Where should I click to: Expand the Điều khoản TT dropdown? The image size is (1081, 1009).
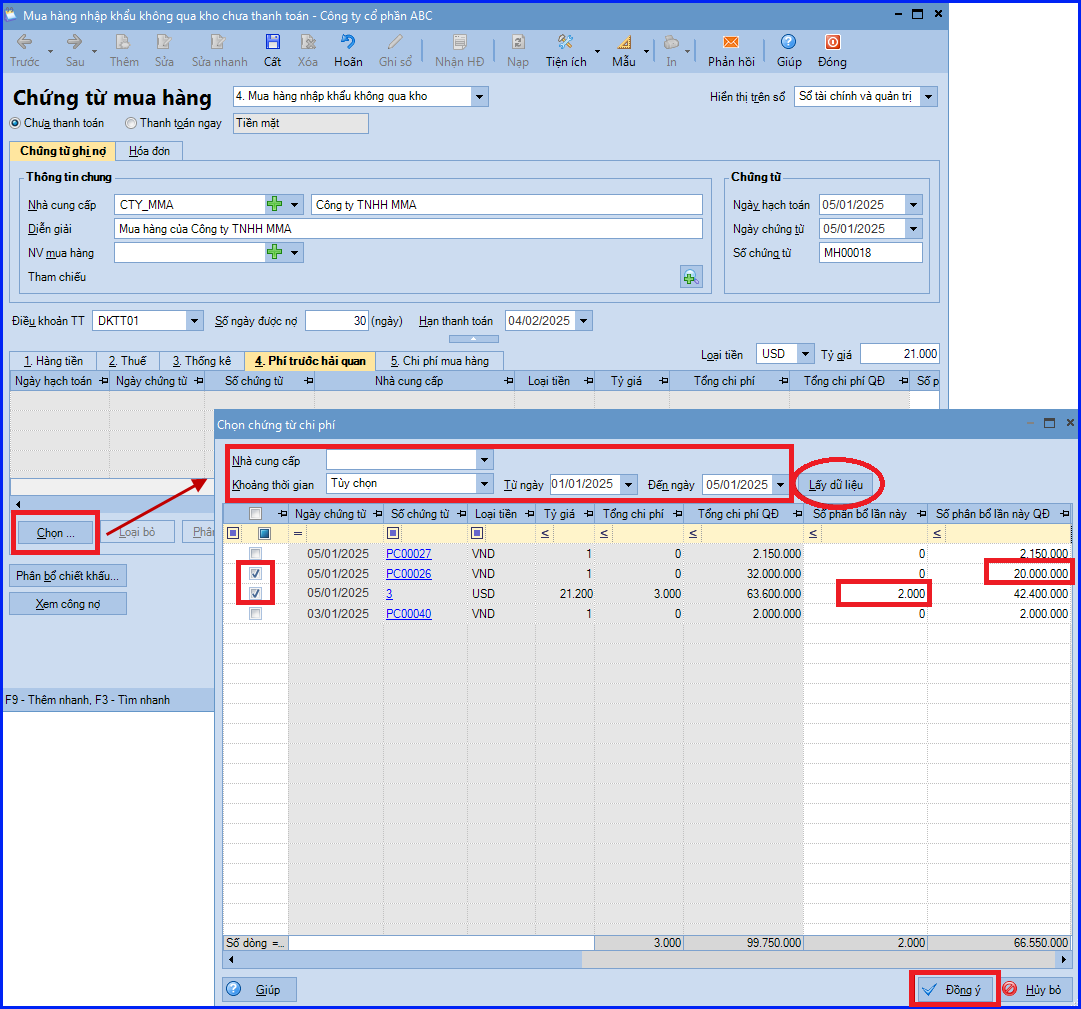[194, 321]
